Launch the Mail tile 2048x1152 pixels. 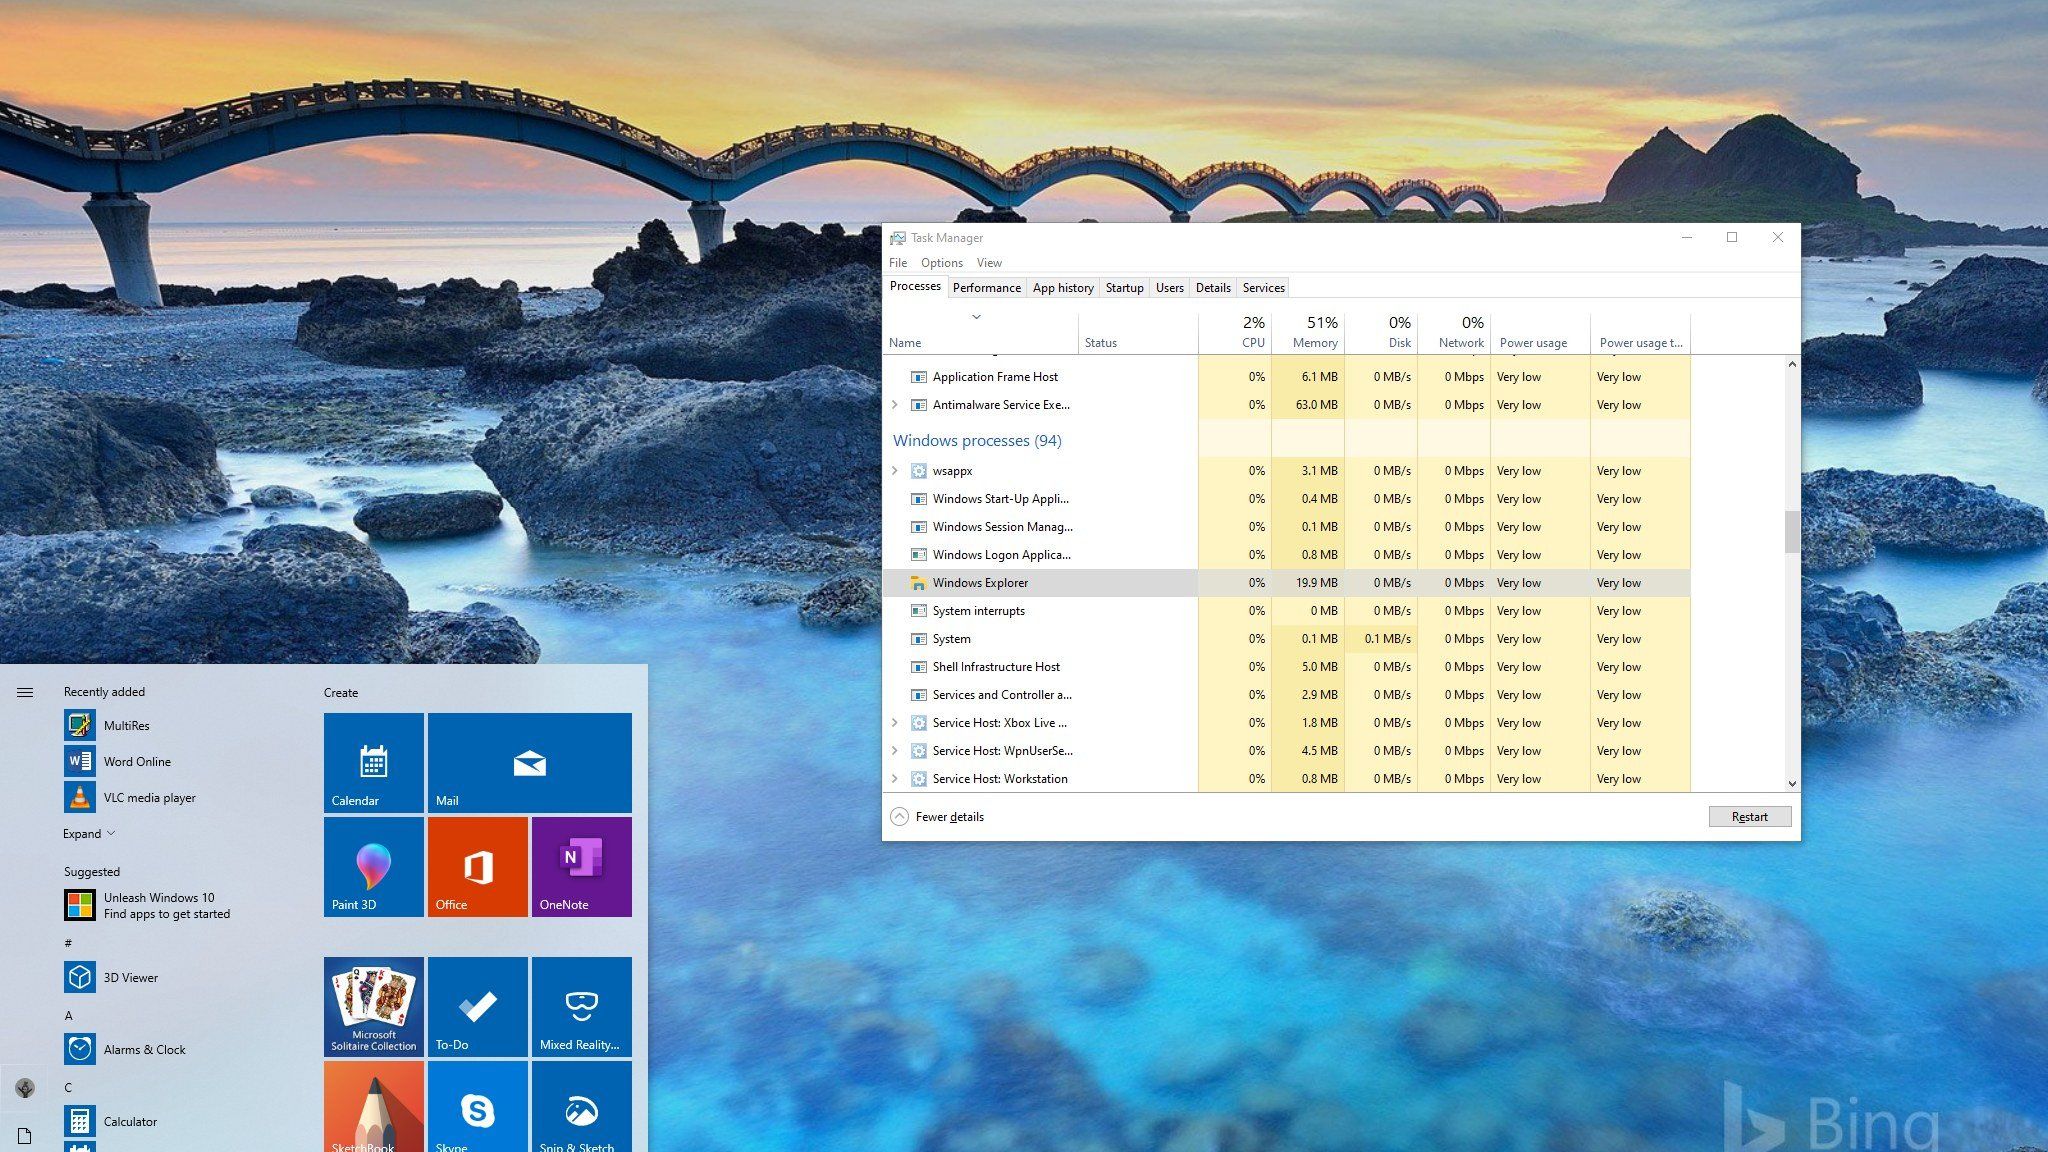click(529, 762)
